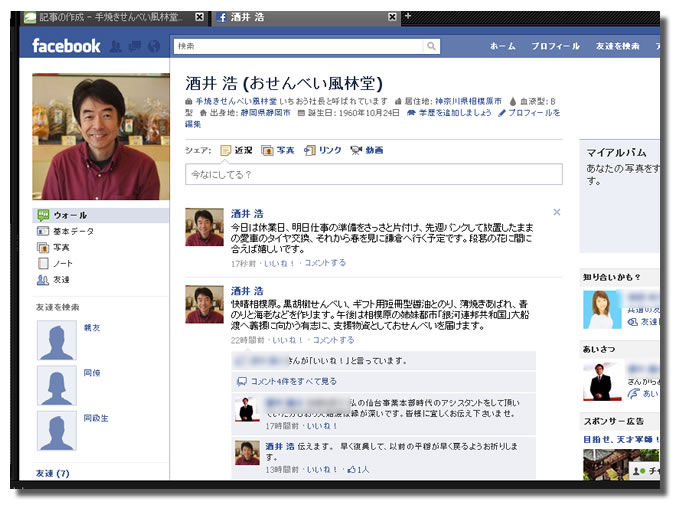690x514 pixels.
Task: Open 静岡県静岡市 hometown link
Action: coord(265,113)
